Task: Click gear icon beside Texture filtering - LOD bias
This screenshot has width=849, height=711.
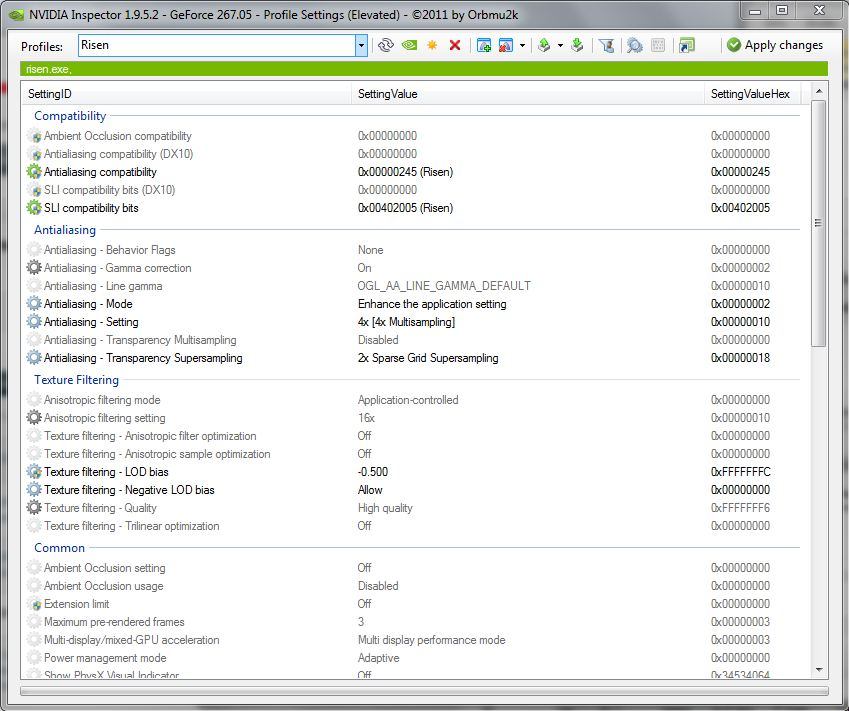Action: [x=34, y=472]
